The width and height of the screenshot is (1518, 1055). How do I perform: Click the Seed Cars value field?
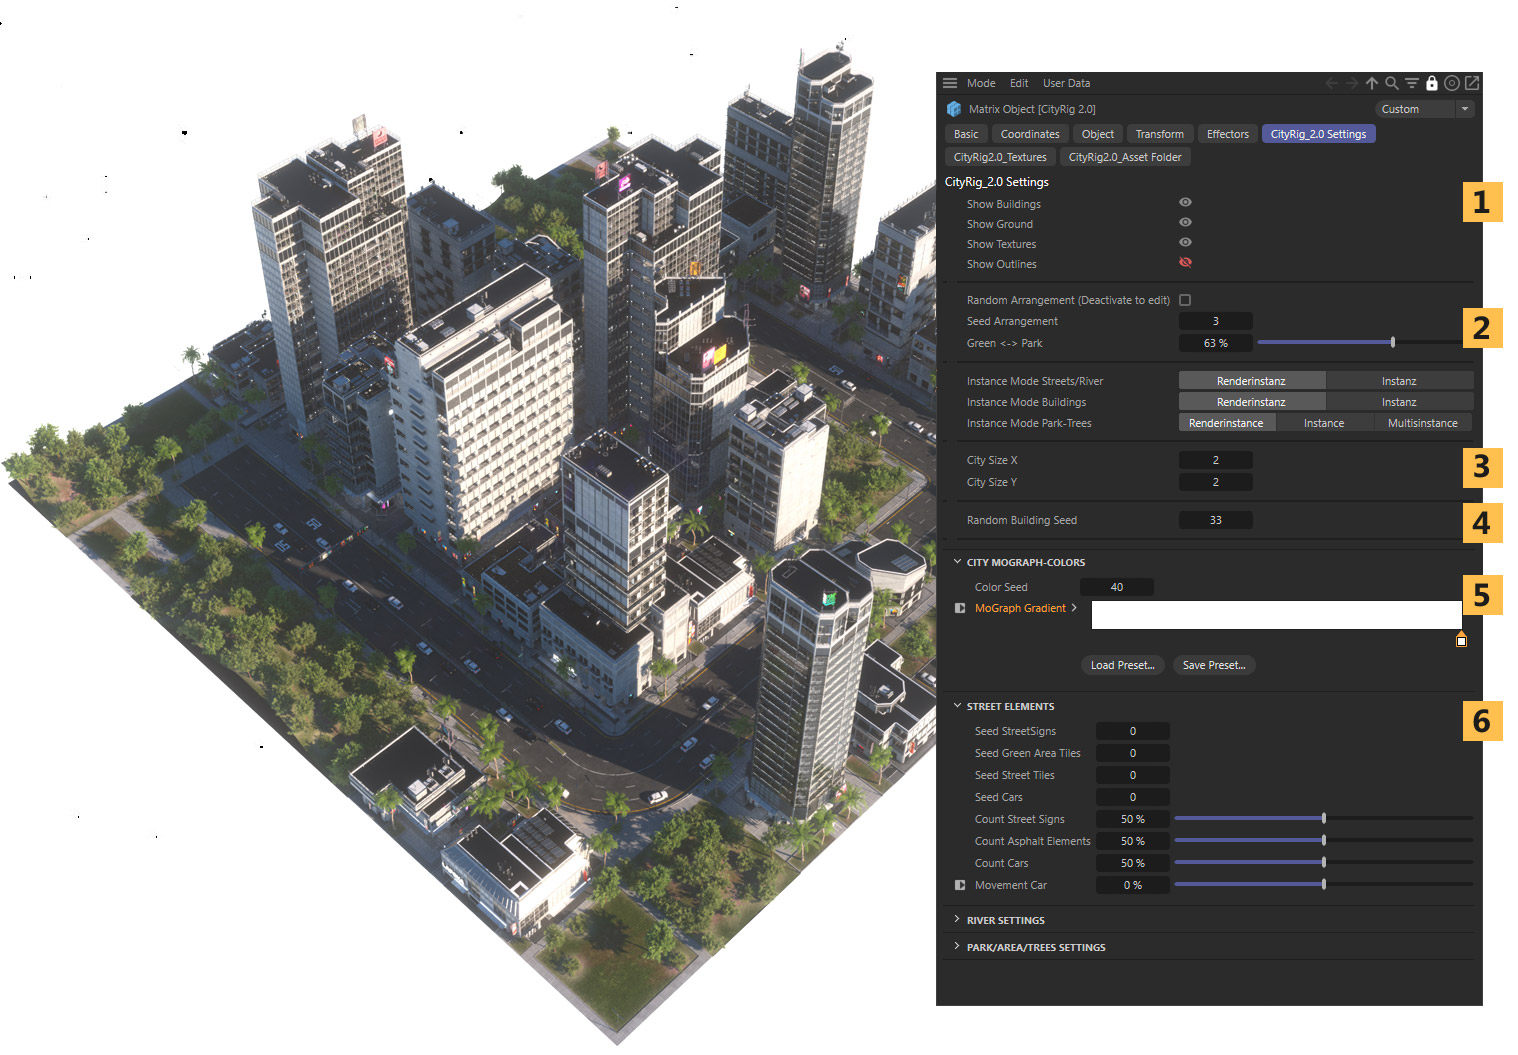pos(1133,797)
